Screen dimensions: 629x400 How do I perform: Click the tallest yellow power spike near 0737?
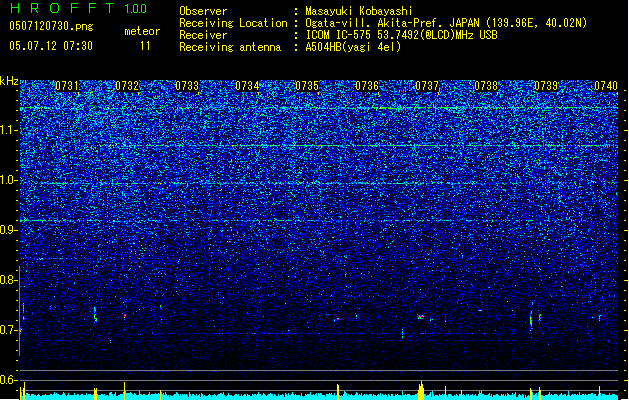pos(421,390)
